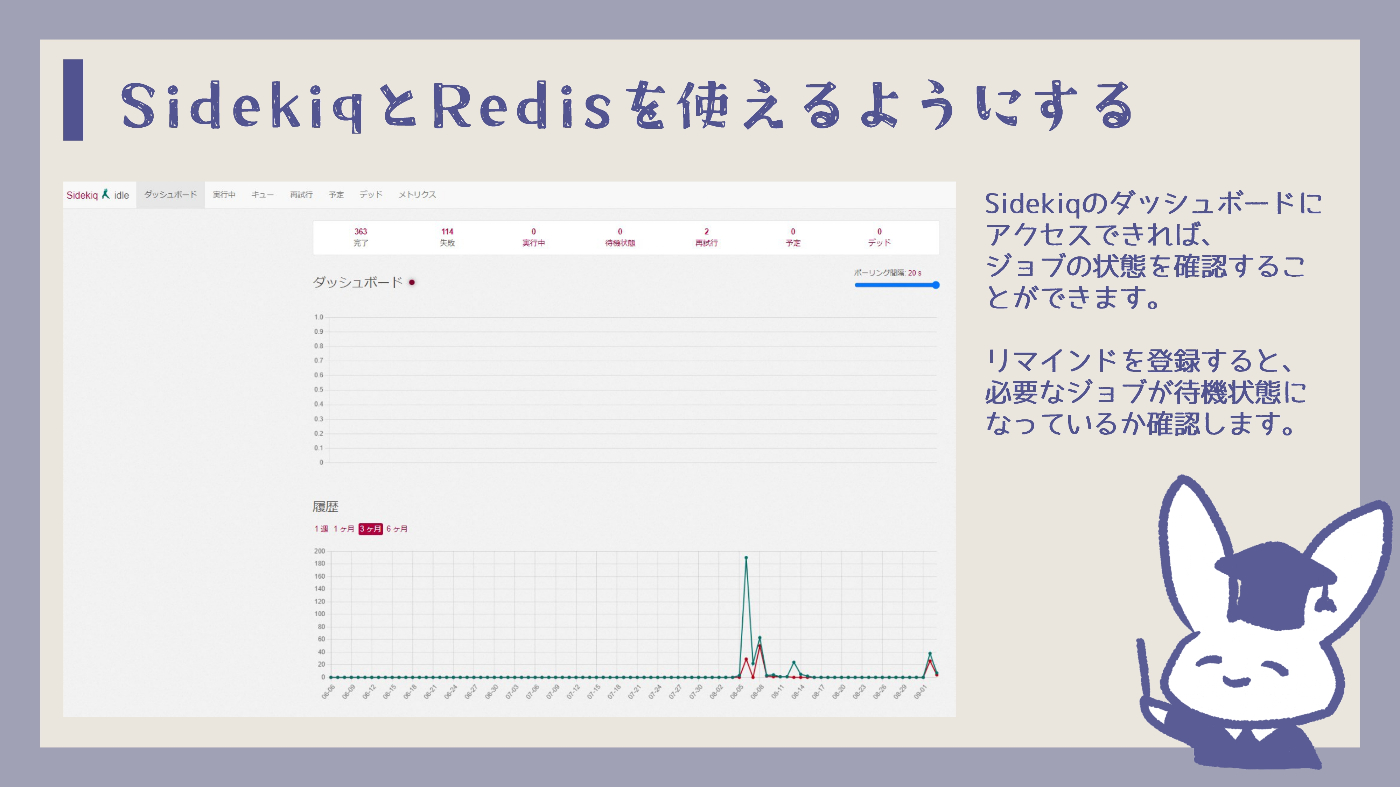Image resolution: width=1400 pixels, height=787 pixels.
Task: Select the highlighted 3 ヶ月 history range
Action: pyautogui.click(x=371, y=529)
